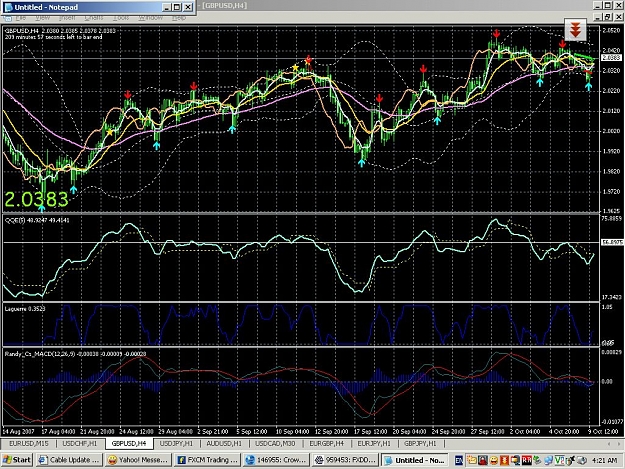Minimize the Untitled - Notepad window
Screen dimensions: 625x469
click(167, 7)
